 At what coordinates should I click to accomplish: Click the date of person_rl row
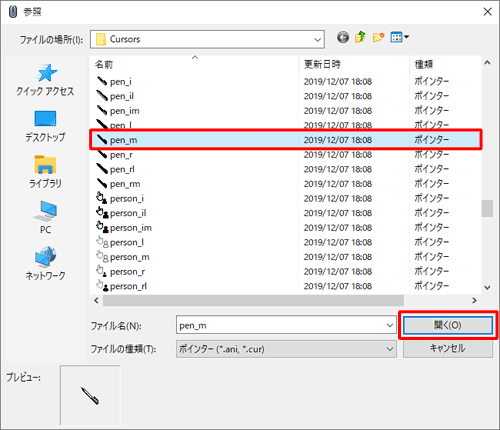tap(338, 286)
